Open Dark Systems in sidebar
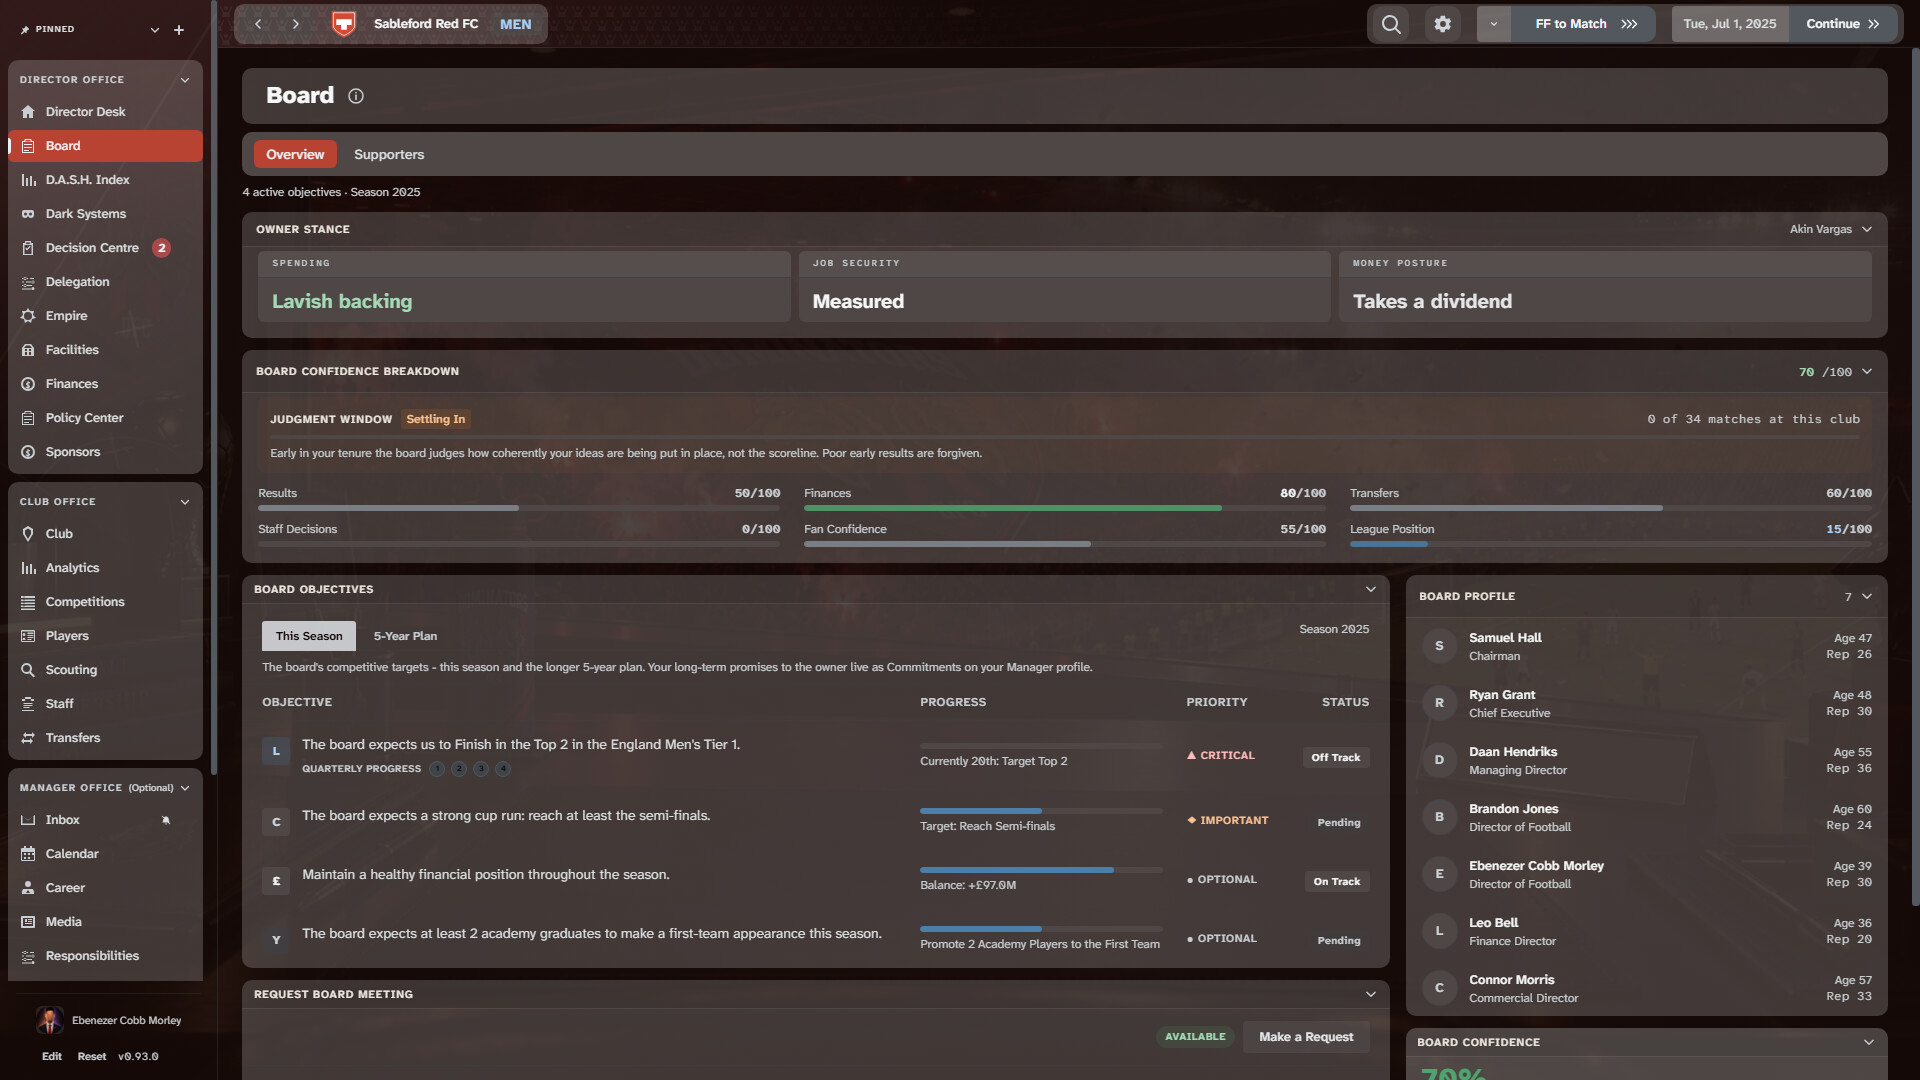1920x1080 pixels. point(105,214)
